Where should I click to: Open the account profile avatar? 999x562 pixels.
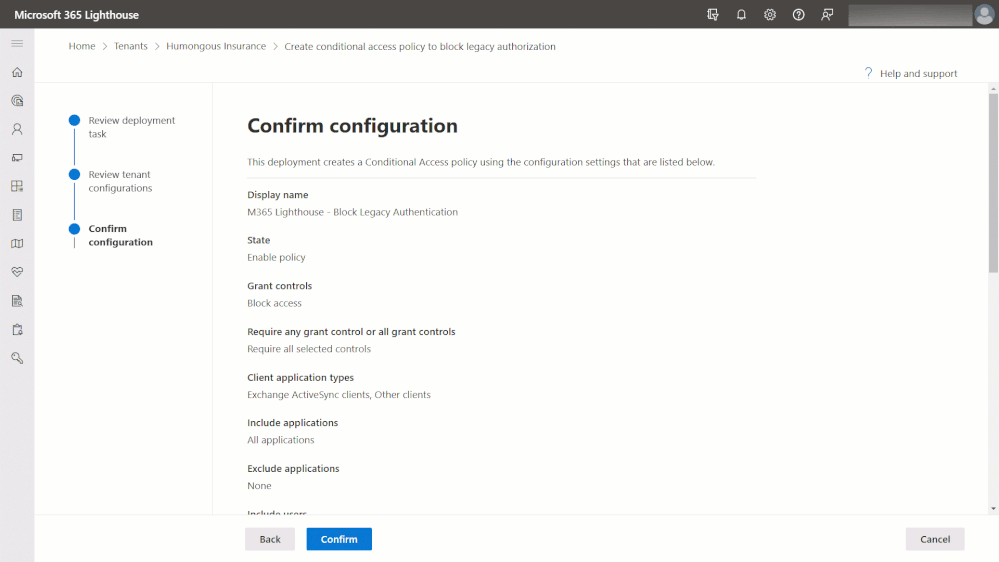984,15
